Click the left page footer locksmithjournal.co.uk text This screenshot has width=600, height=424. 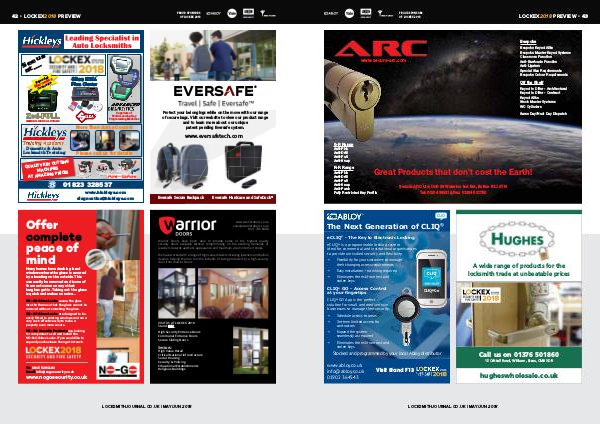[x=147, y=406]
